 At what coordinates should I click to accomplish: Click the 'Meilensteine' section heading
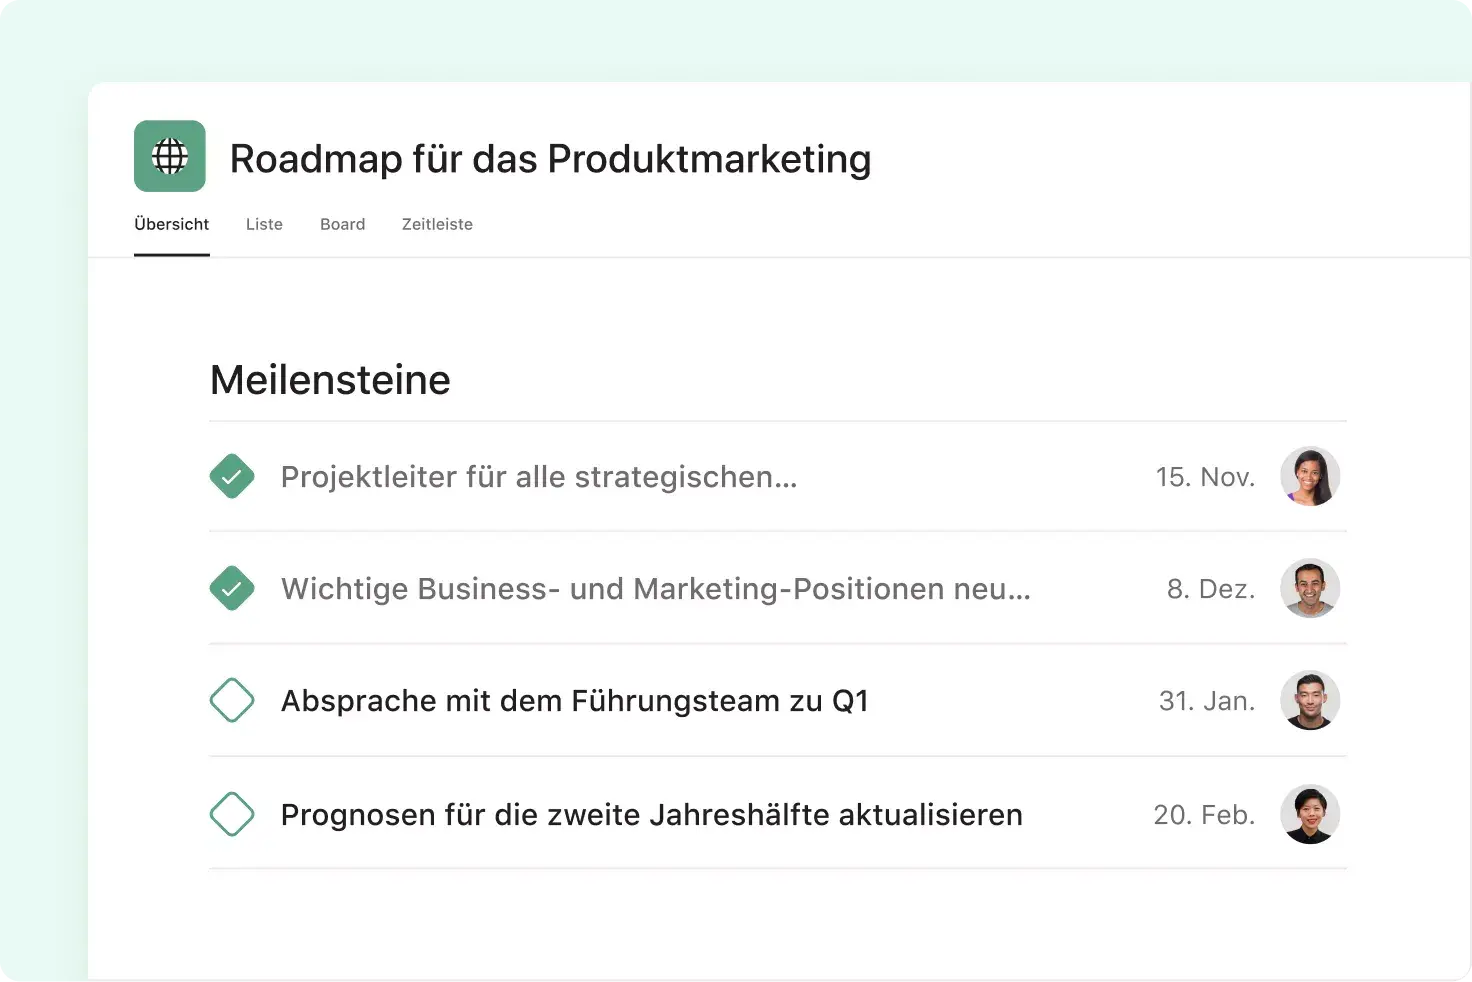click(330, 380)
